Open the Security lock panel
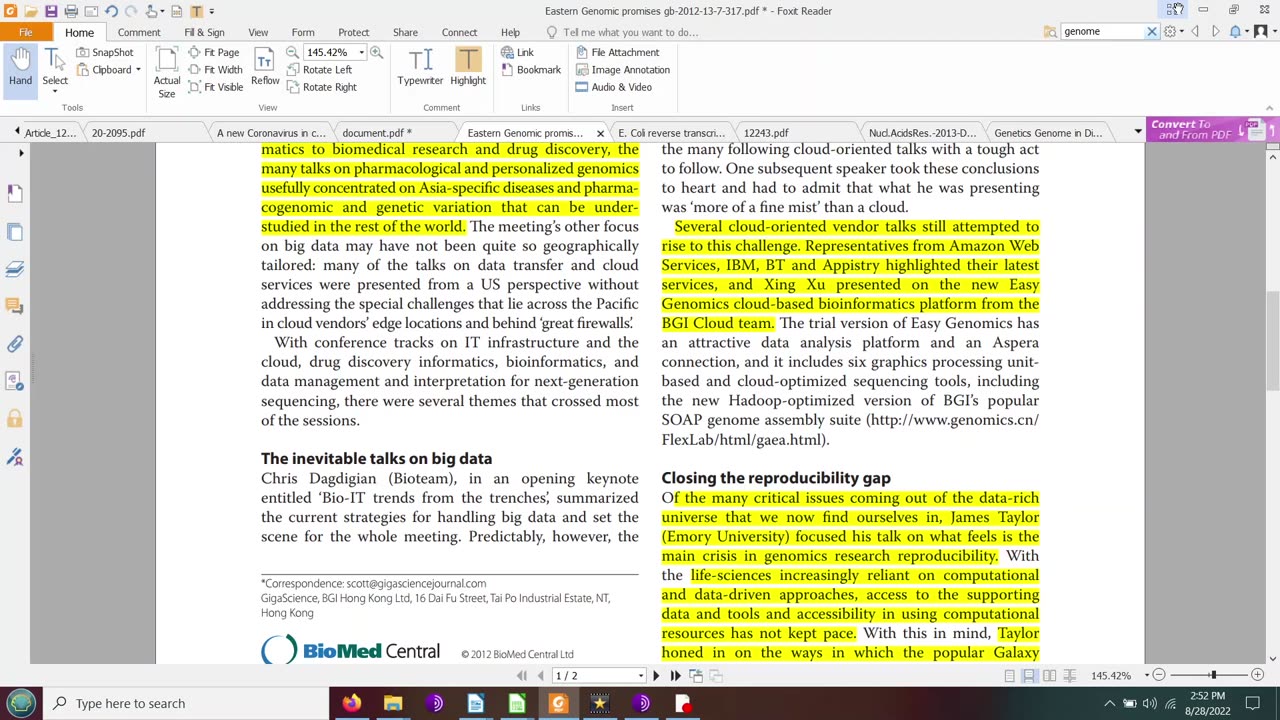Viewport: 1280px width, 720px height. (x=15, y=419)
